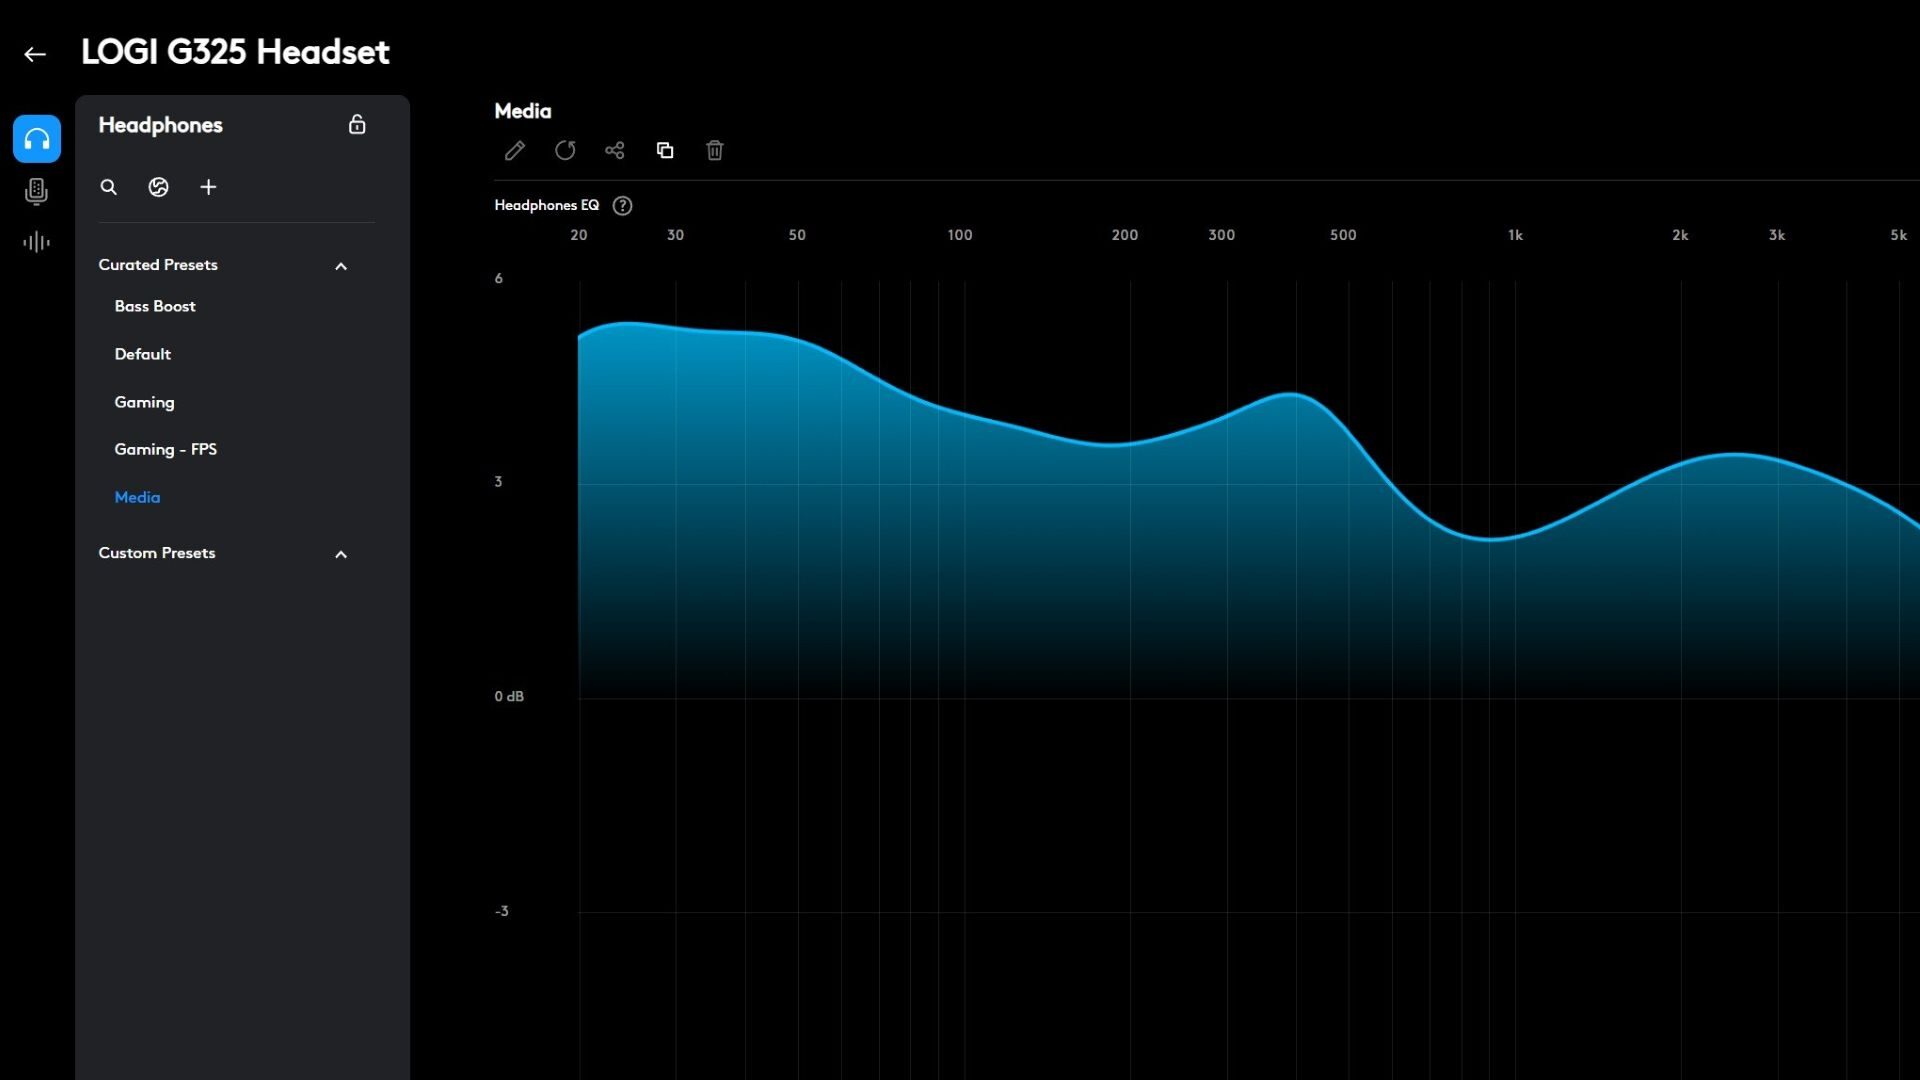1920x1080 pixels.
Task: Open the Headphones tab in left sidebar
Action: click(37, 139)
